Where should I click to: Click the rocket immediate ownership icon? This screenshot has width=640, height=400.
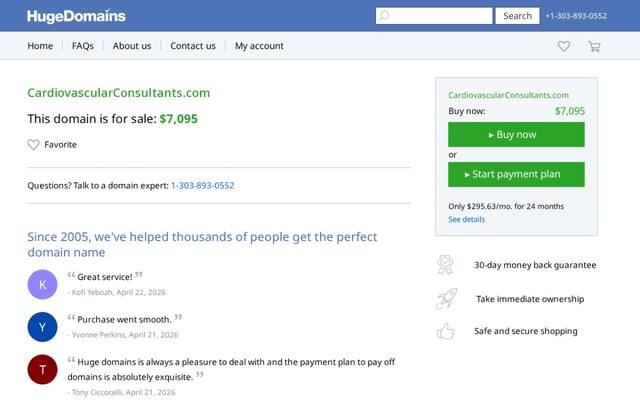[x=446, y=299]
